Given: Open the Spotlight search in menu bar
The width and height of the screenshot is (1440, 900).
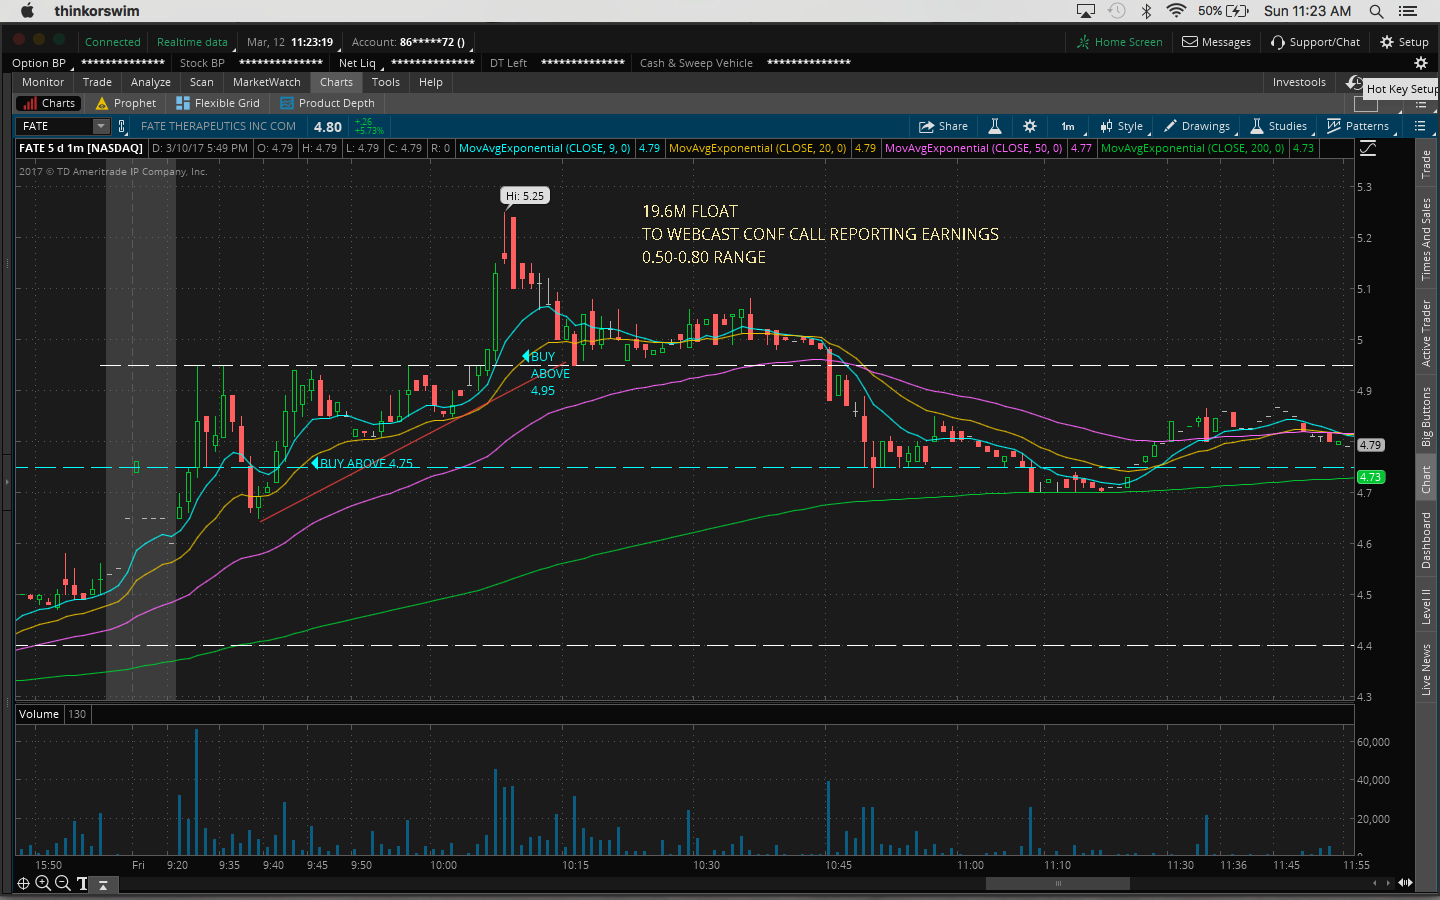Looking at the screenshot, I should pos(1376,11).
